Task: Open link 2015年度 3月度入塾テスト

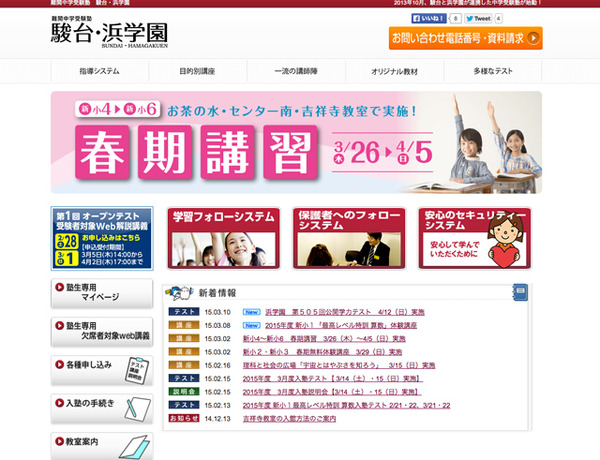Action: click(x=333, y=379)
